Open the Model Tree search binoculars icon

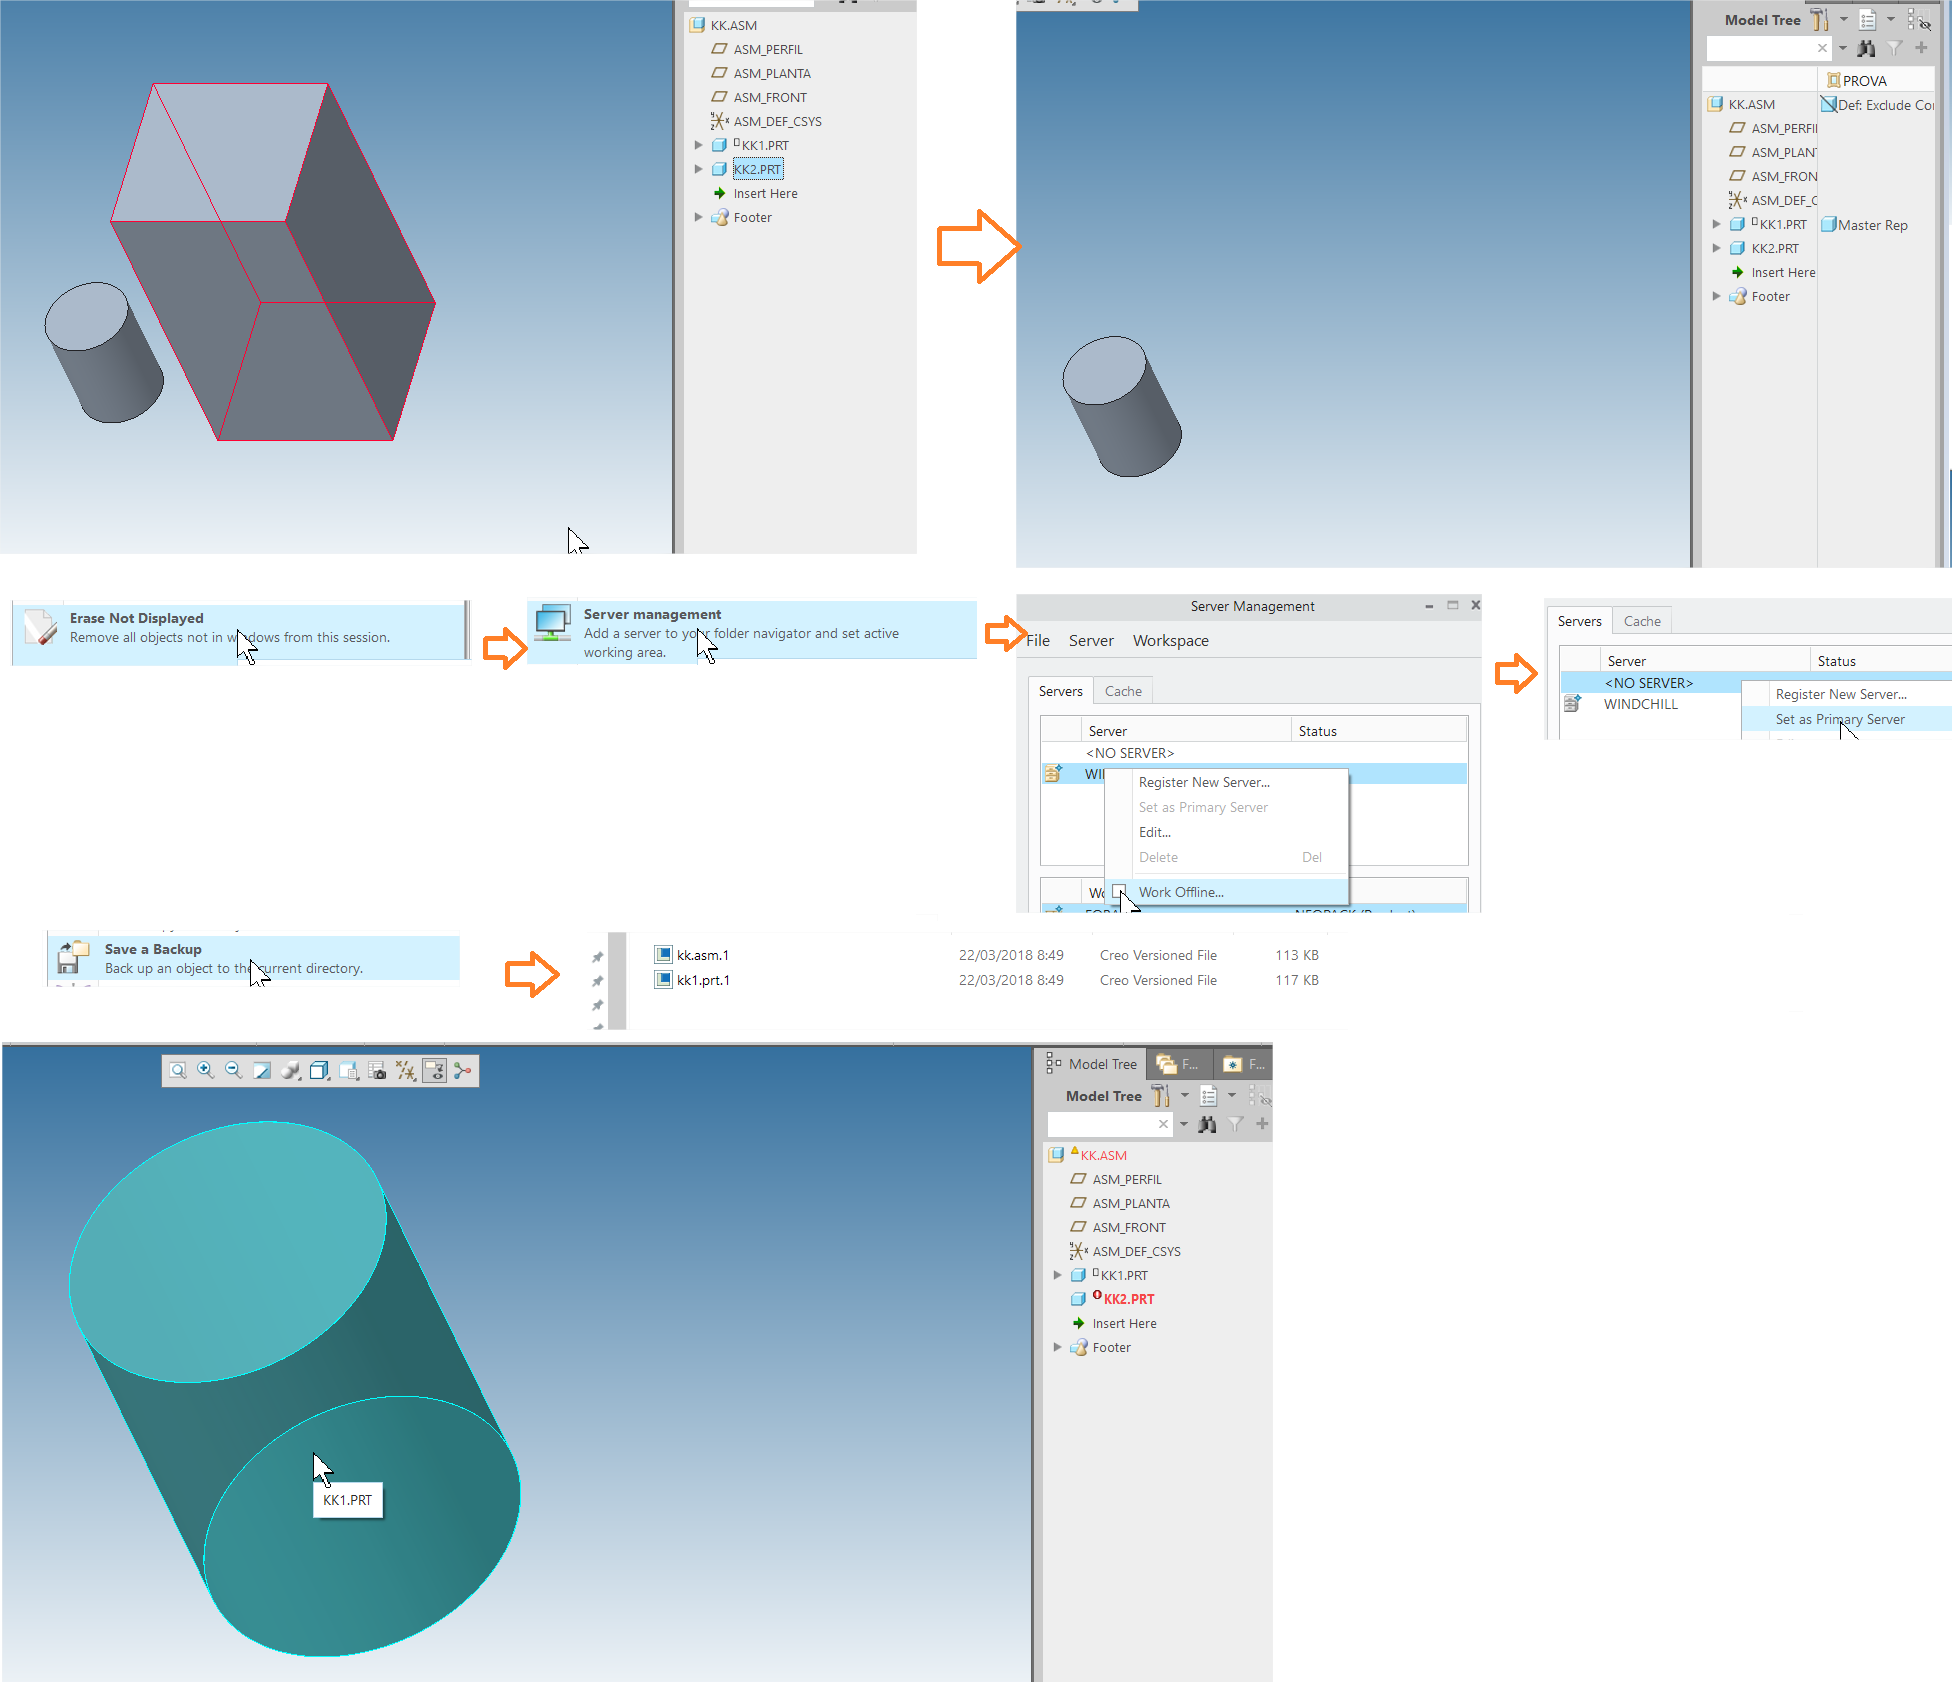pyautogui.click(x=1207, y=1125)
